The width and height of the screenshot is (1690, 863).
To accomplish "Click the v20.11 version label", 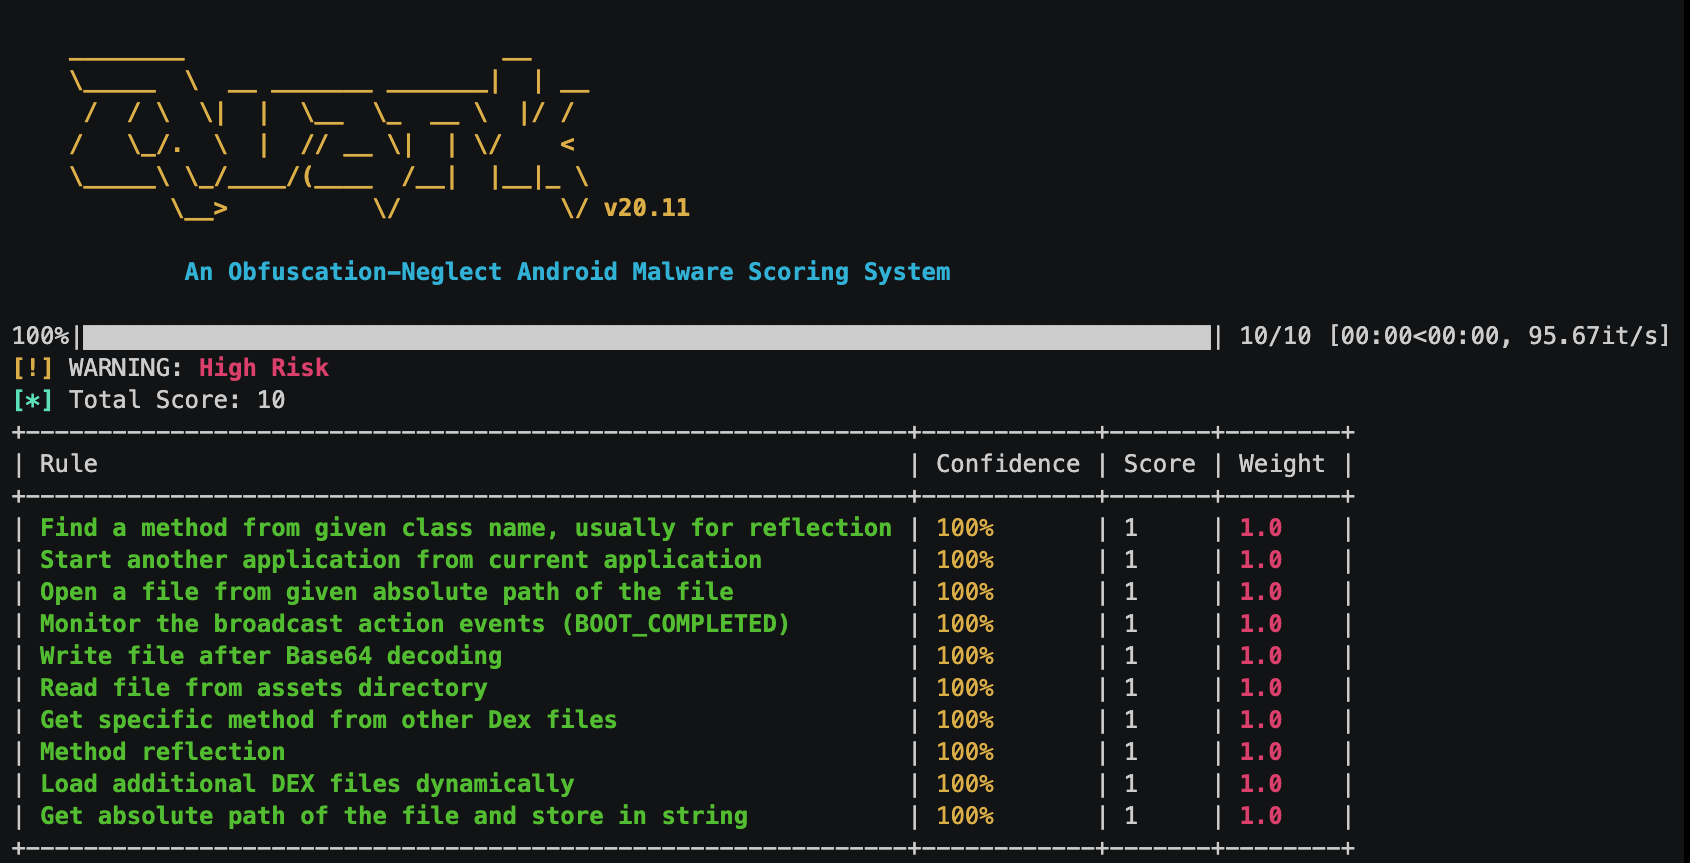I will tap(646, 208).
